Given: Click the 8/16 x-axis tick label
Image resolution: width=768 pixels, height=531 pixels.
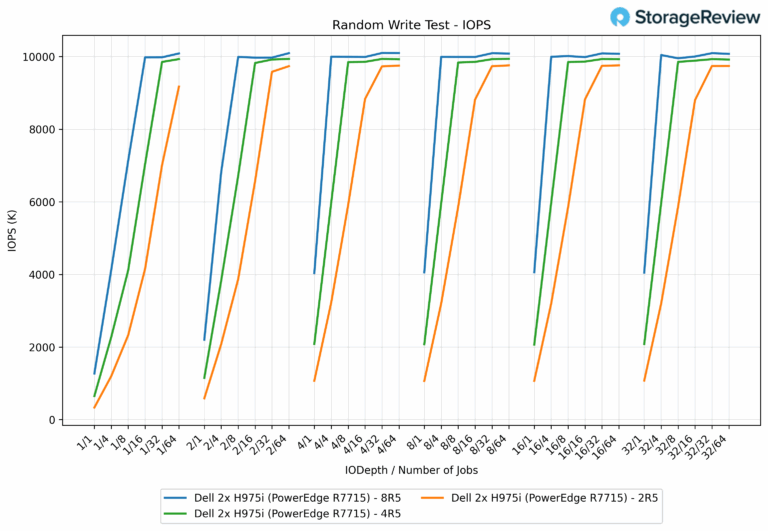Looking at the screenshot, I should coord(464,440).
